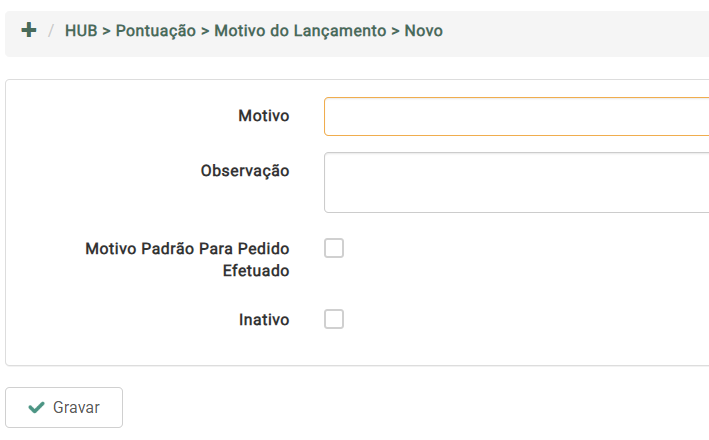This screenshot has width=709, height=440.
Task: Click into the Observação text area
Action: [x=515, y=182]
